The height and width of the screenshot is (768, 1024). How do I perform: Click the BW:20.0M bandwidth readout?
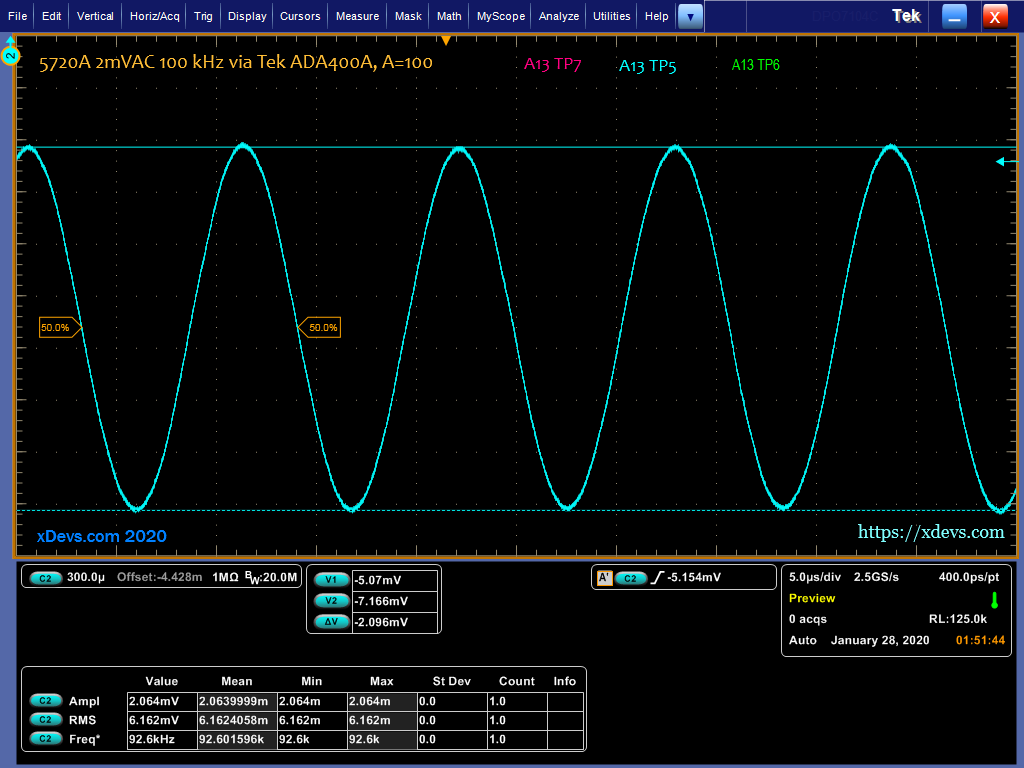pyautogui.click(x=271, y=577)
